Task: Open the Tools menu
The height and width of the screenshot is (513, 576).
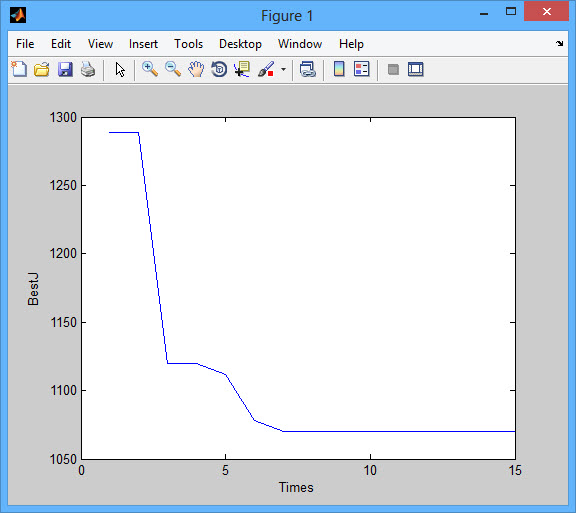Action: tap(188, 44)
